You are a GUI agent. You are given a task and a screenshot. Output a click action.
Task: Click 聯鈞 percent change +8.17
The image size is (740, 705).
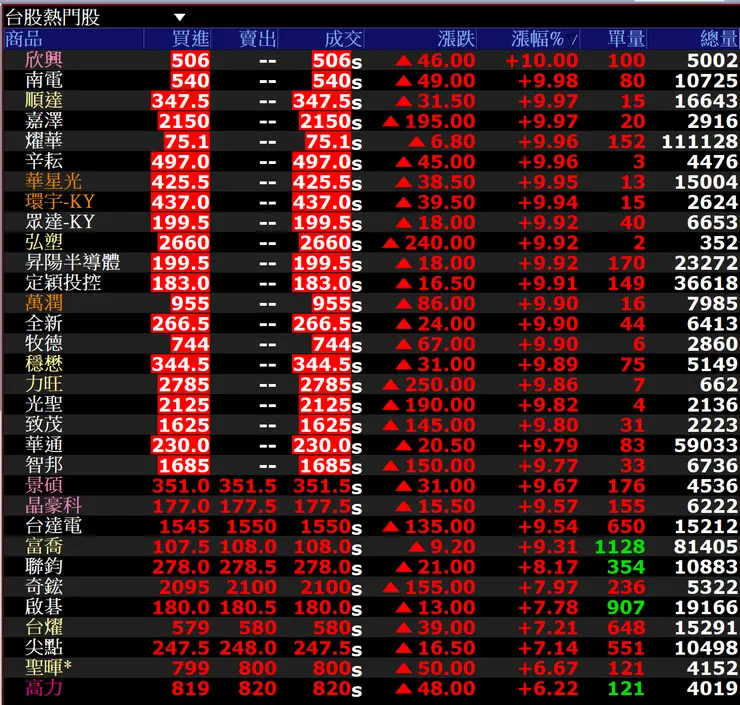tap(548, 567)
